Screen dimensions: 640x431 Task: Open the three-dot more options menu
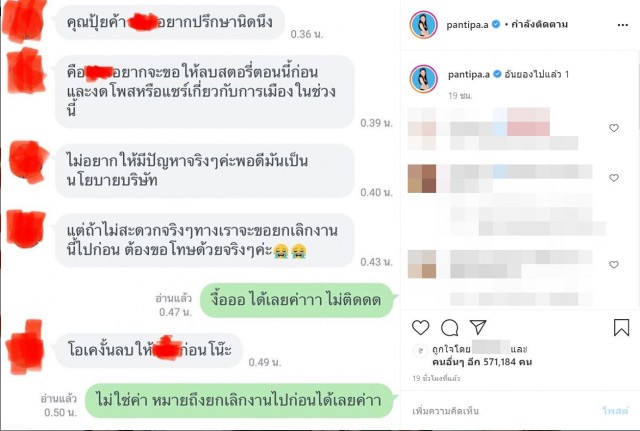click(x=622, y=25)
